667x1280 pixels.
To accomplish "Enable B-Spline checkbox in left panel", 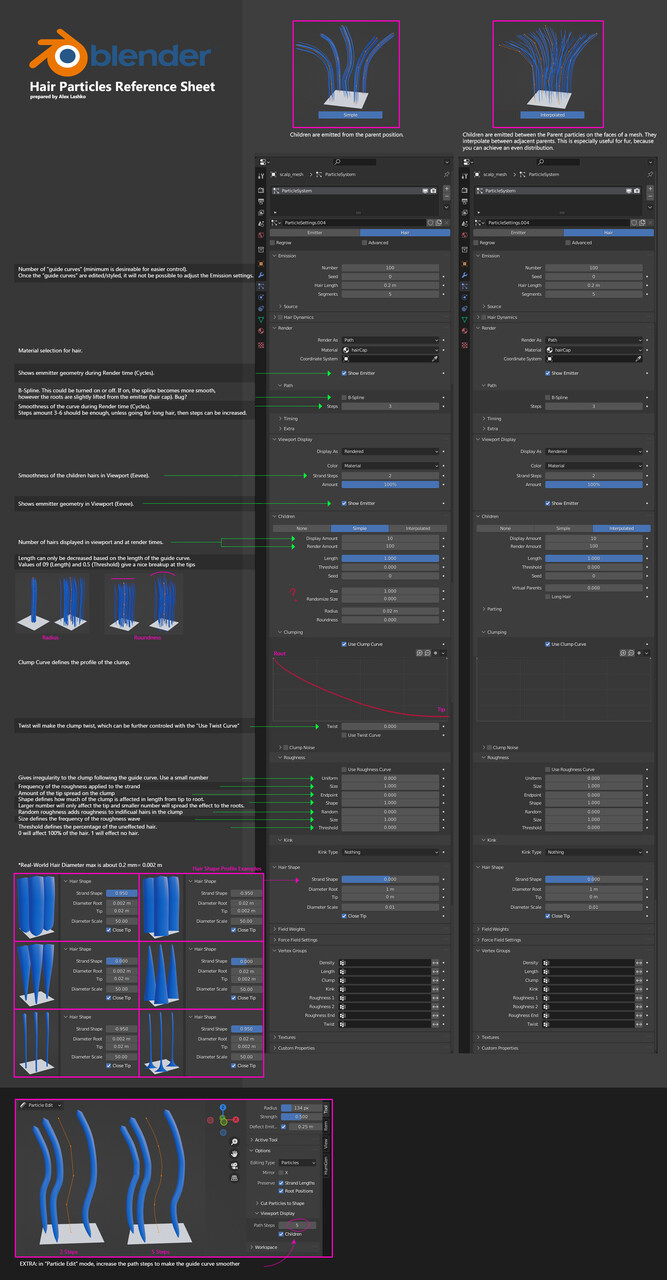I will pyautogui.click(x=342, y=396).
